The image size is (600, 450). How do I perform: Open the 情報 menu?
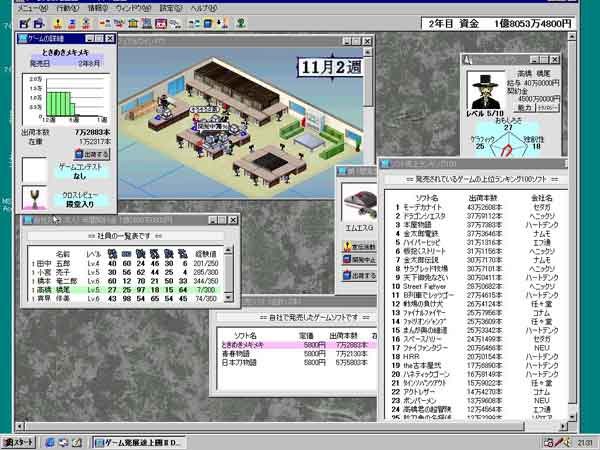click(97, 7)
